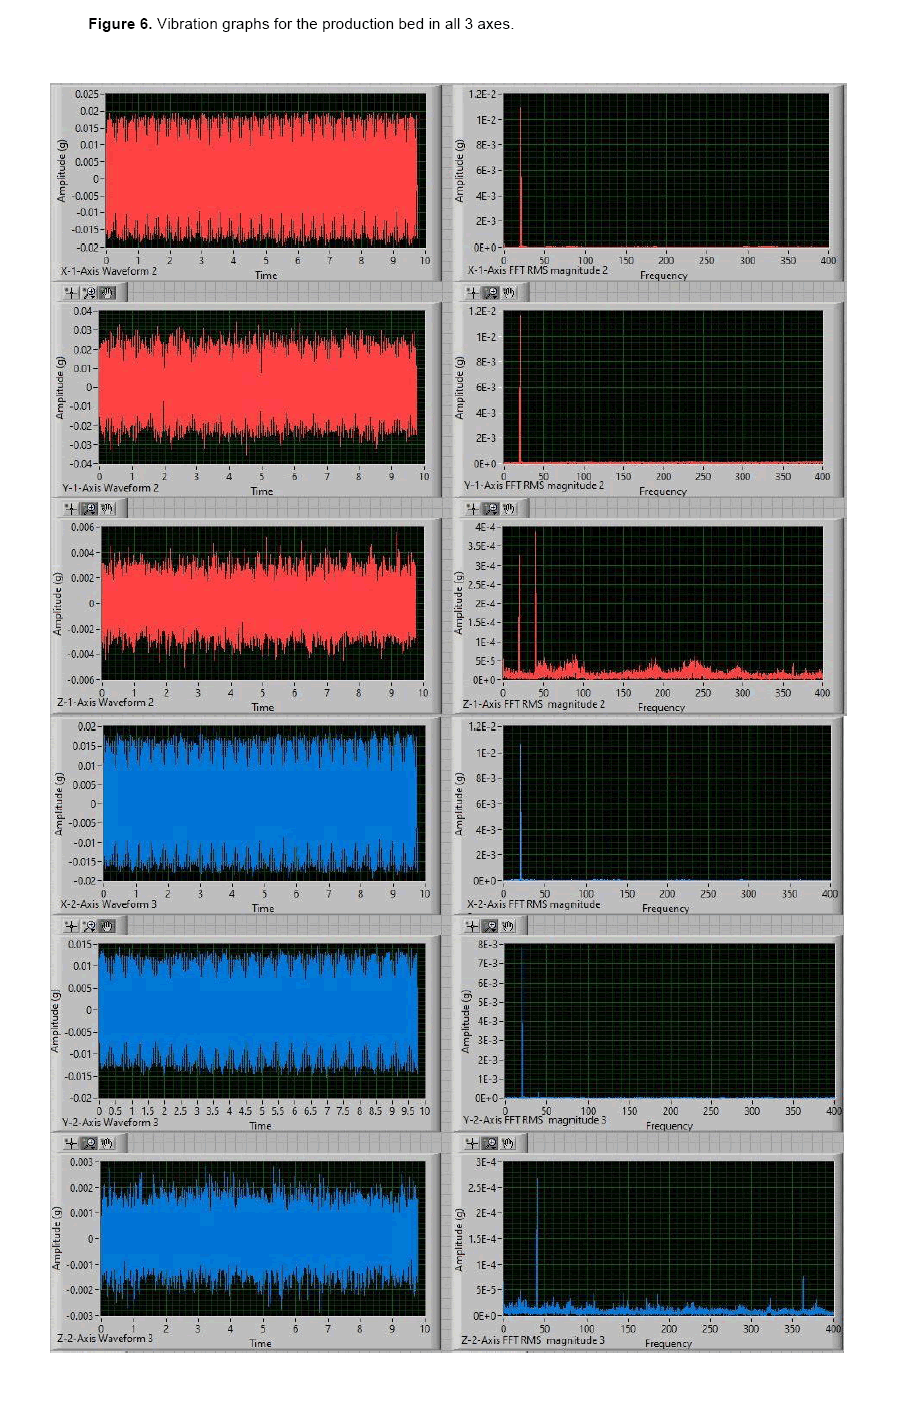Enable pan hand tool above Y-2-Axis Waveform graph
The height and width of the screenshot is (1411, 923).
tap(107, 926)
